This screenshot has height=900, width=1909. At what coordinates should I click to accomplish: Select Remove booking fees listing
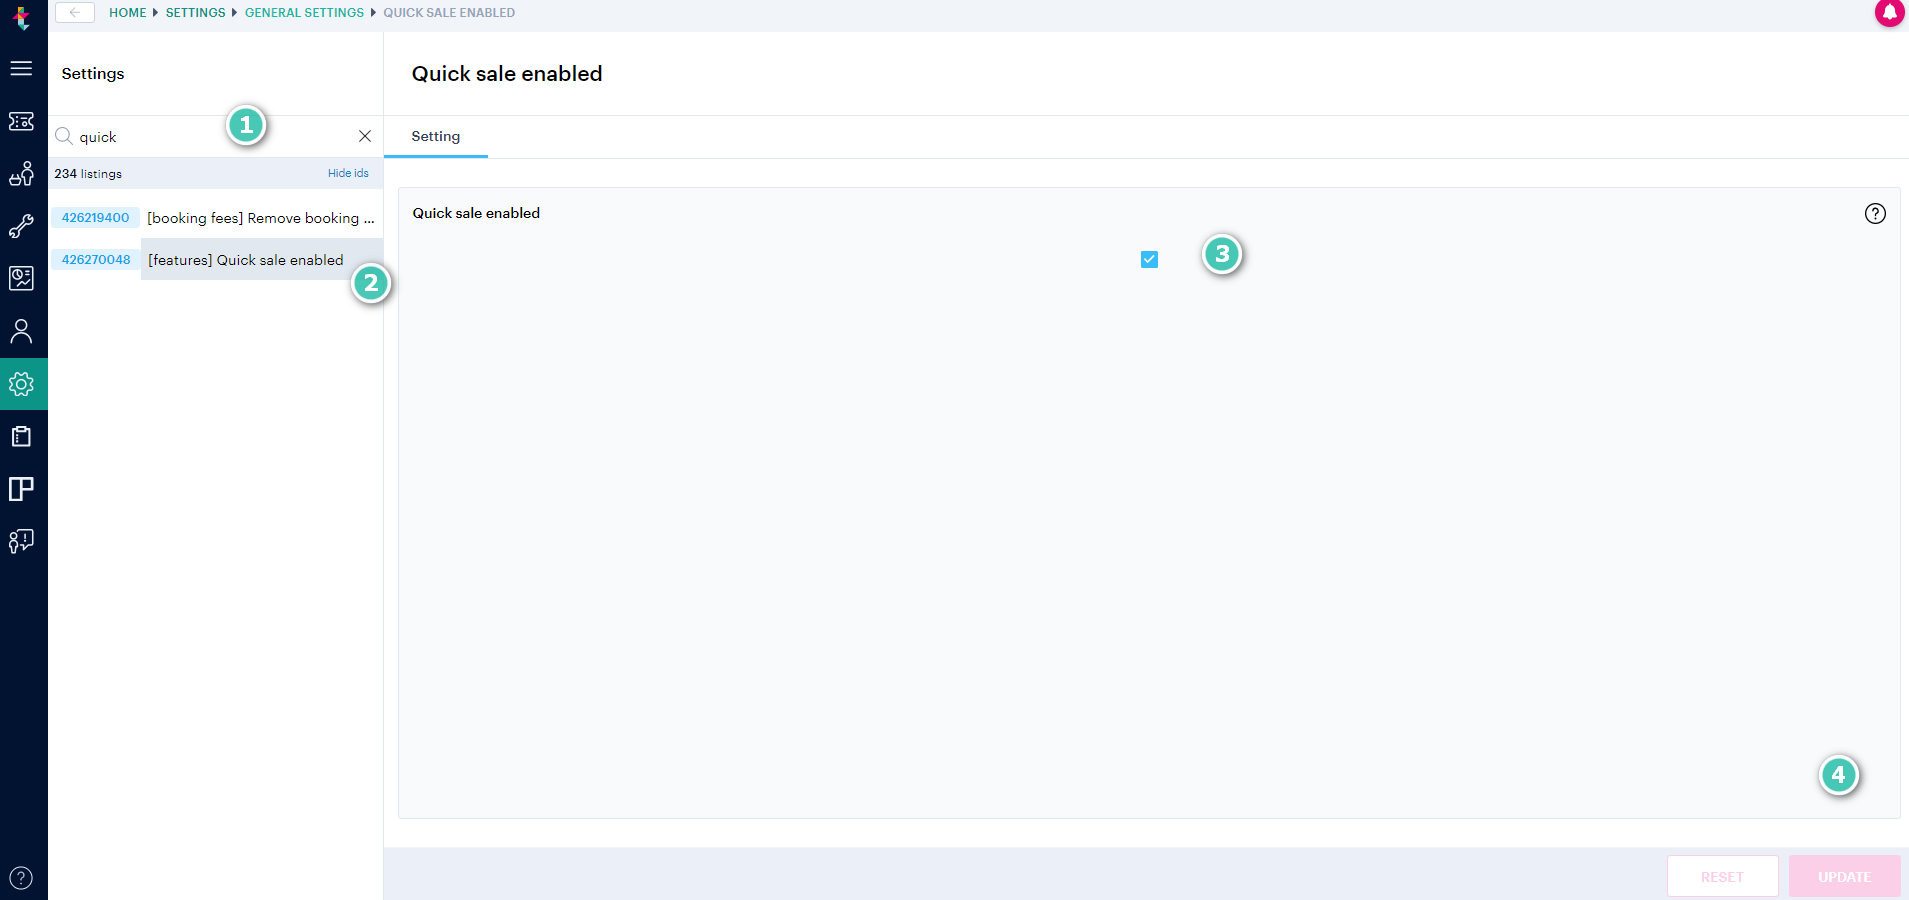pos(261,218)
